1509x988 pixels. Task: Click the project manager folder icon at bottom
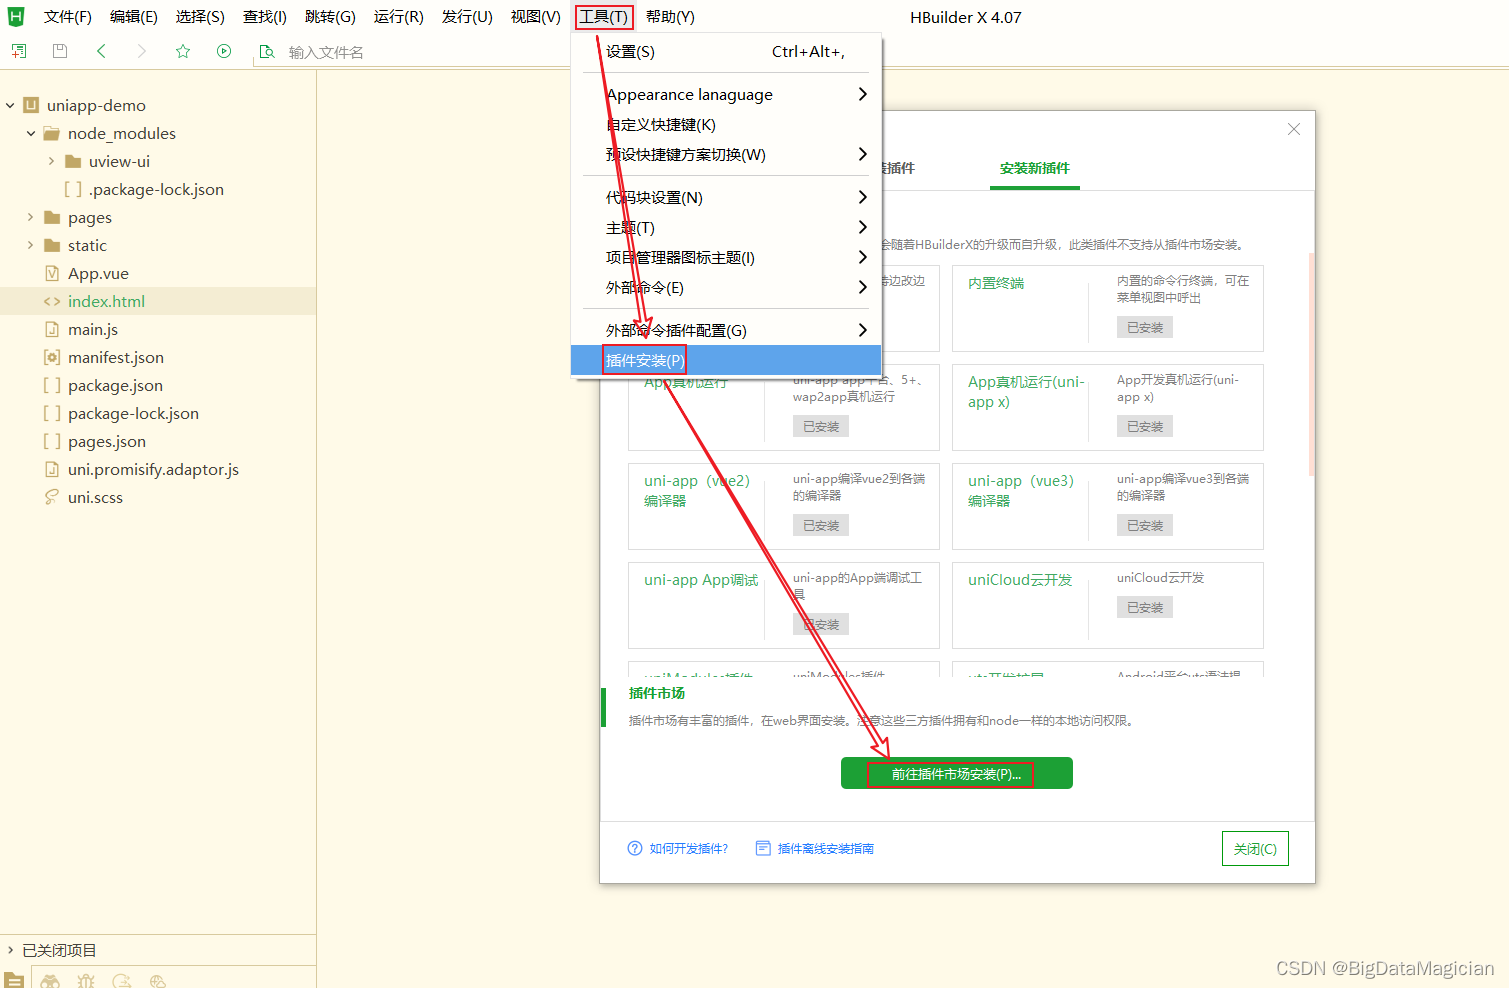pyautogui.click(x=14, y=980)
